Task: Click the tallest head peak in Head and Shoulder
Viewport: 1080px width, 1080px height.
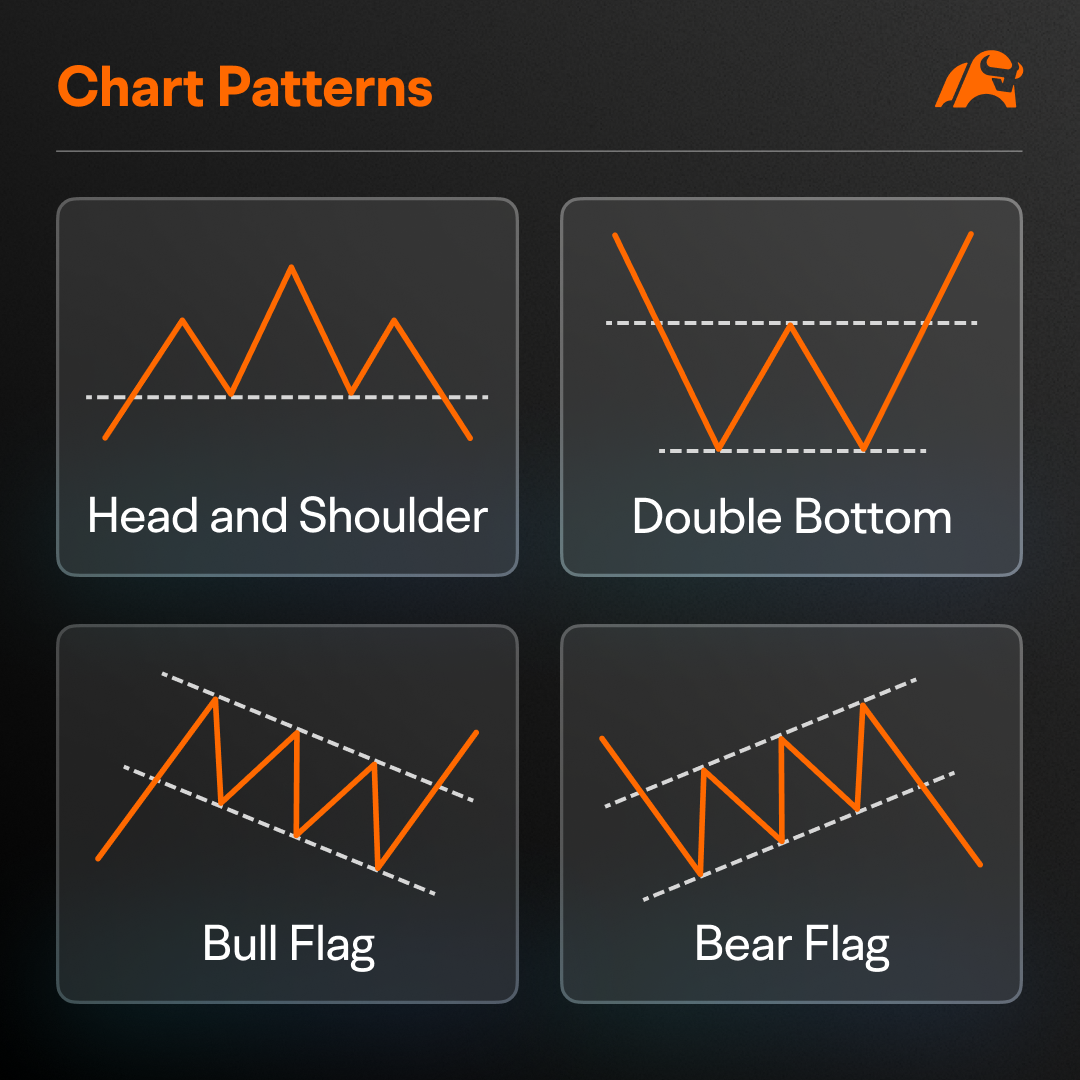Action: (291, 267)
